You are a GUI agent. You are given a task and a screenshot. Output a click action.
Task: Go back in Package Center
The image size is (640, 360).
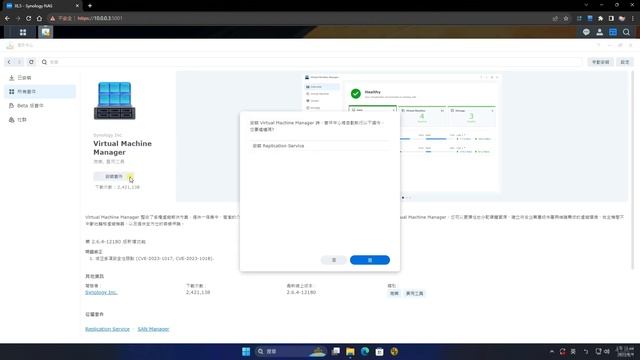coord(9,62)
